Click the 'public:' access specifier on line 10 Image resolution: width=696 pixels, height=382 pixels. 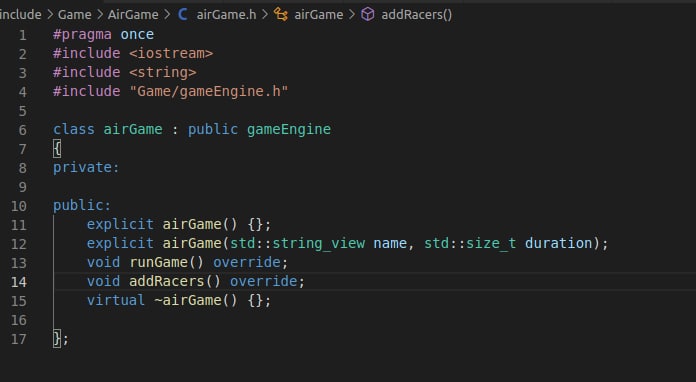(82, 205)
